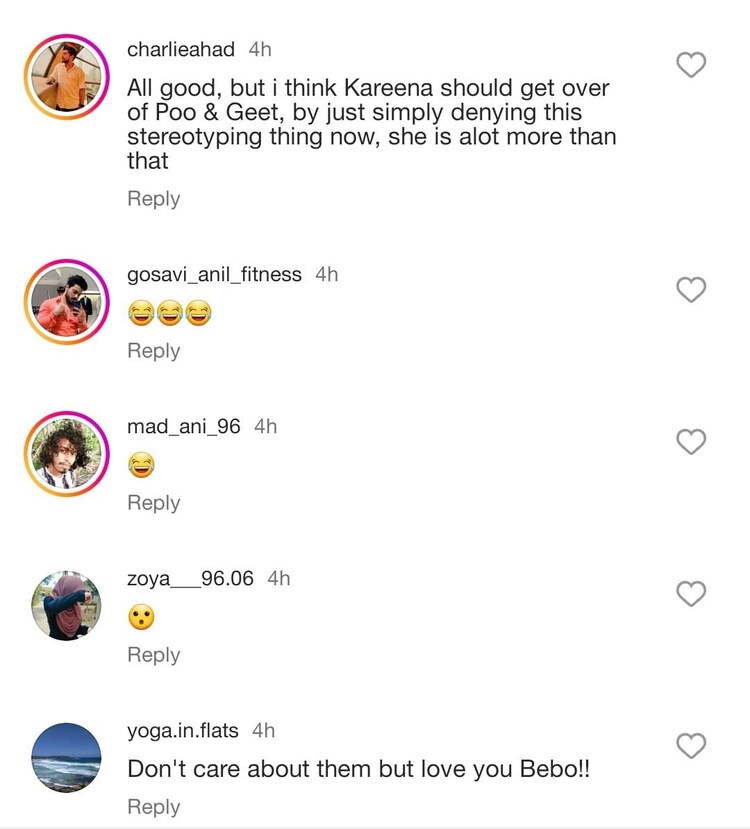This screenshot has height=829, width=750.
Task: Open charlieahad's profile picture
Action: pos(67,78)
